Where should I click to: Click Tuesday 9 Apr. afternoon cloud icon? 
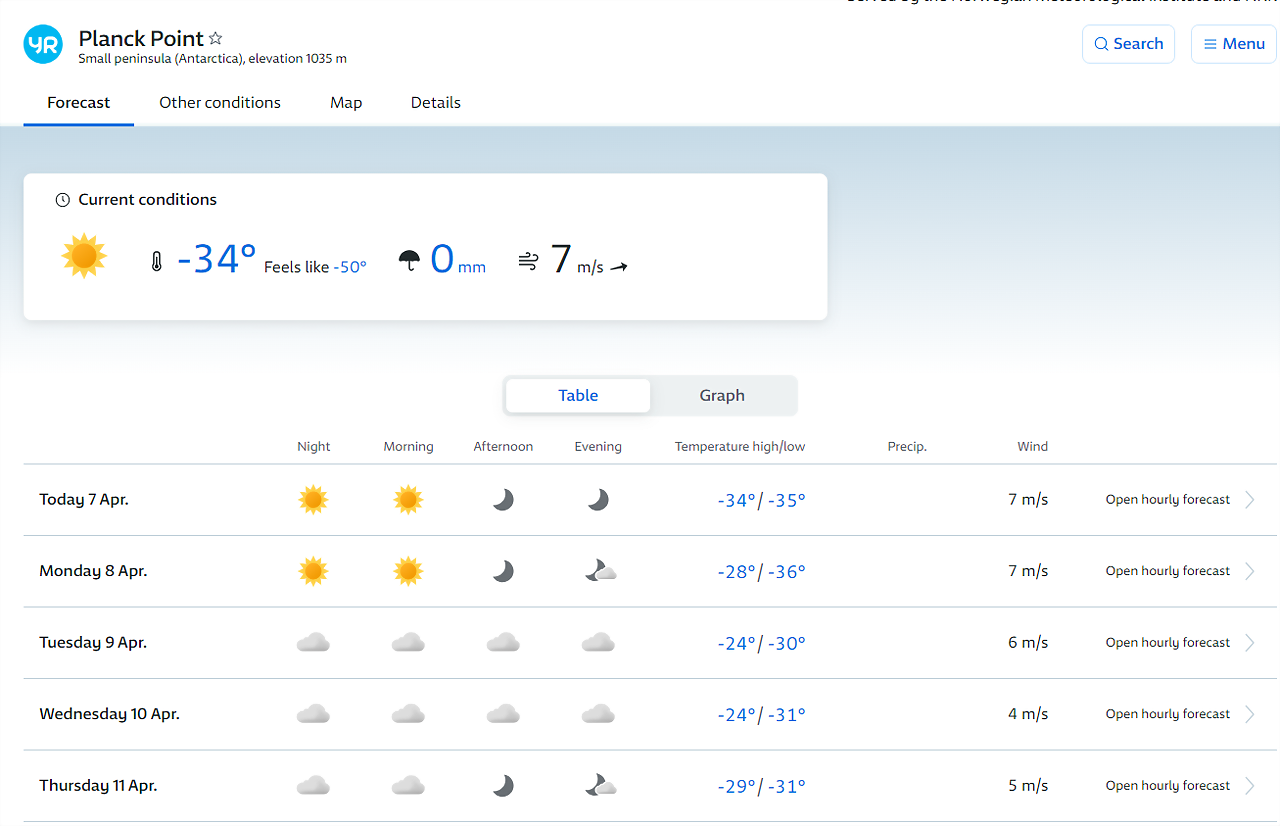coord(503,642)
